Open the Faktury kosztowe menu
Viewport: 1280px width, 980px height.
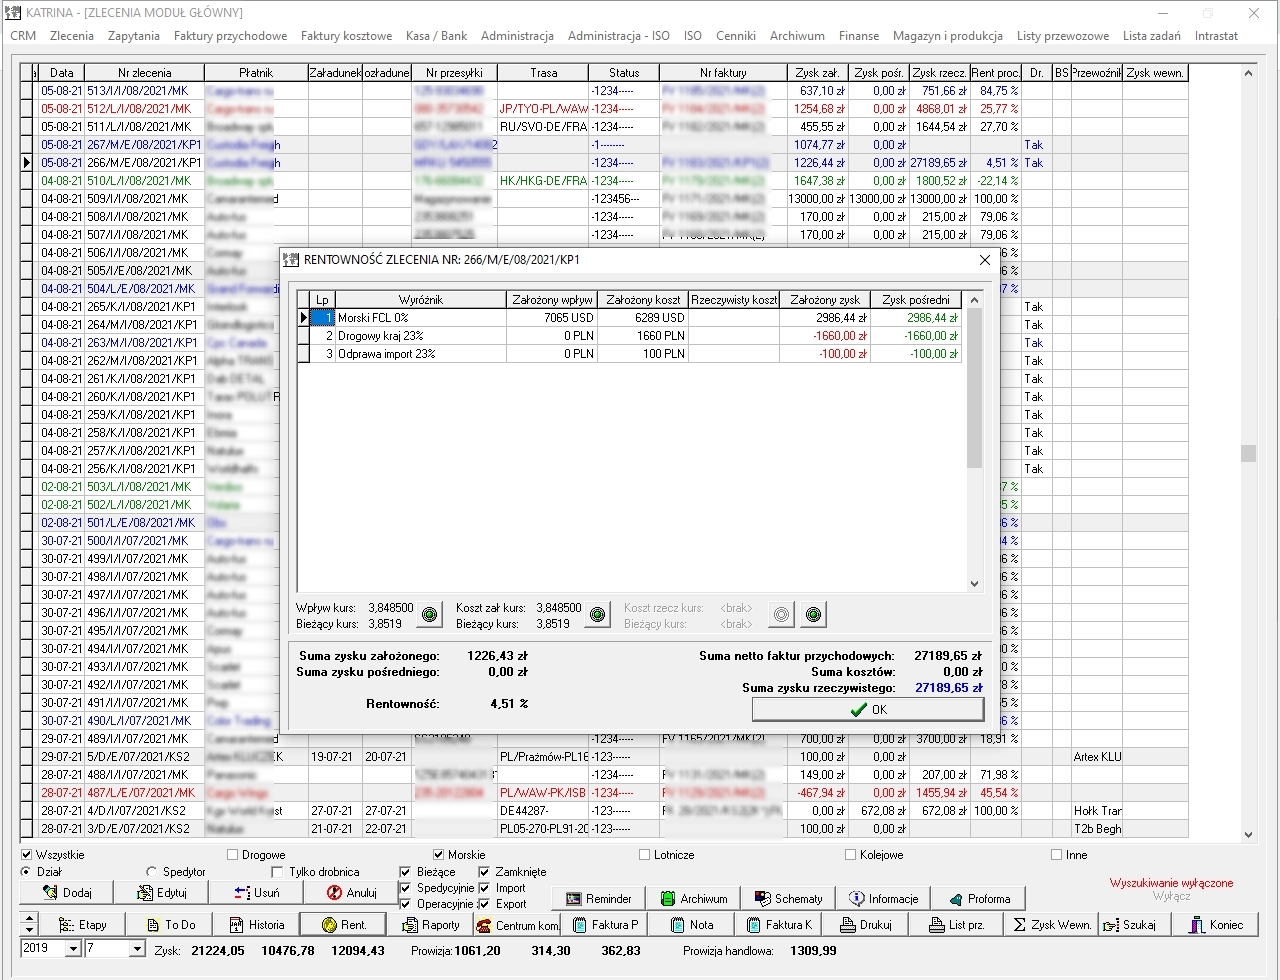pos(346,35)
